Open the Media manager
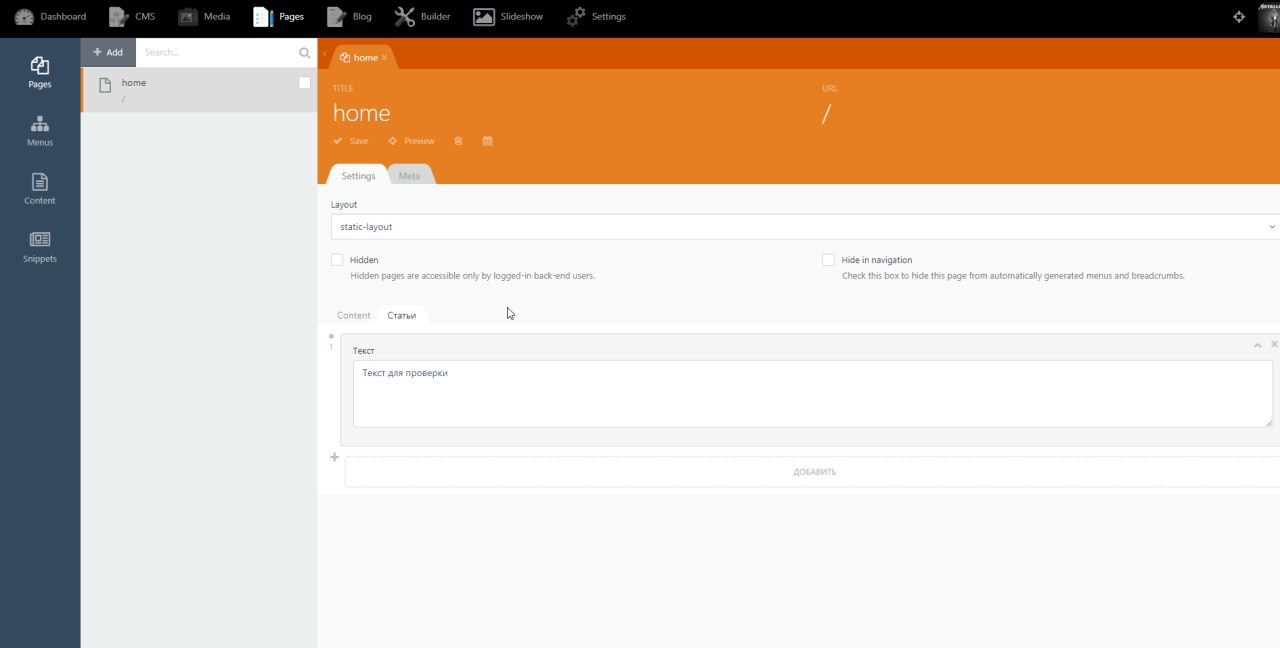The width and height of the screenshot is (1280, 648). [204, 17]
